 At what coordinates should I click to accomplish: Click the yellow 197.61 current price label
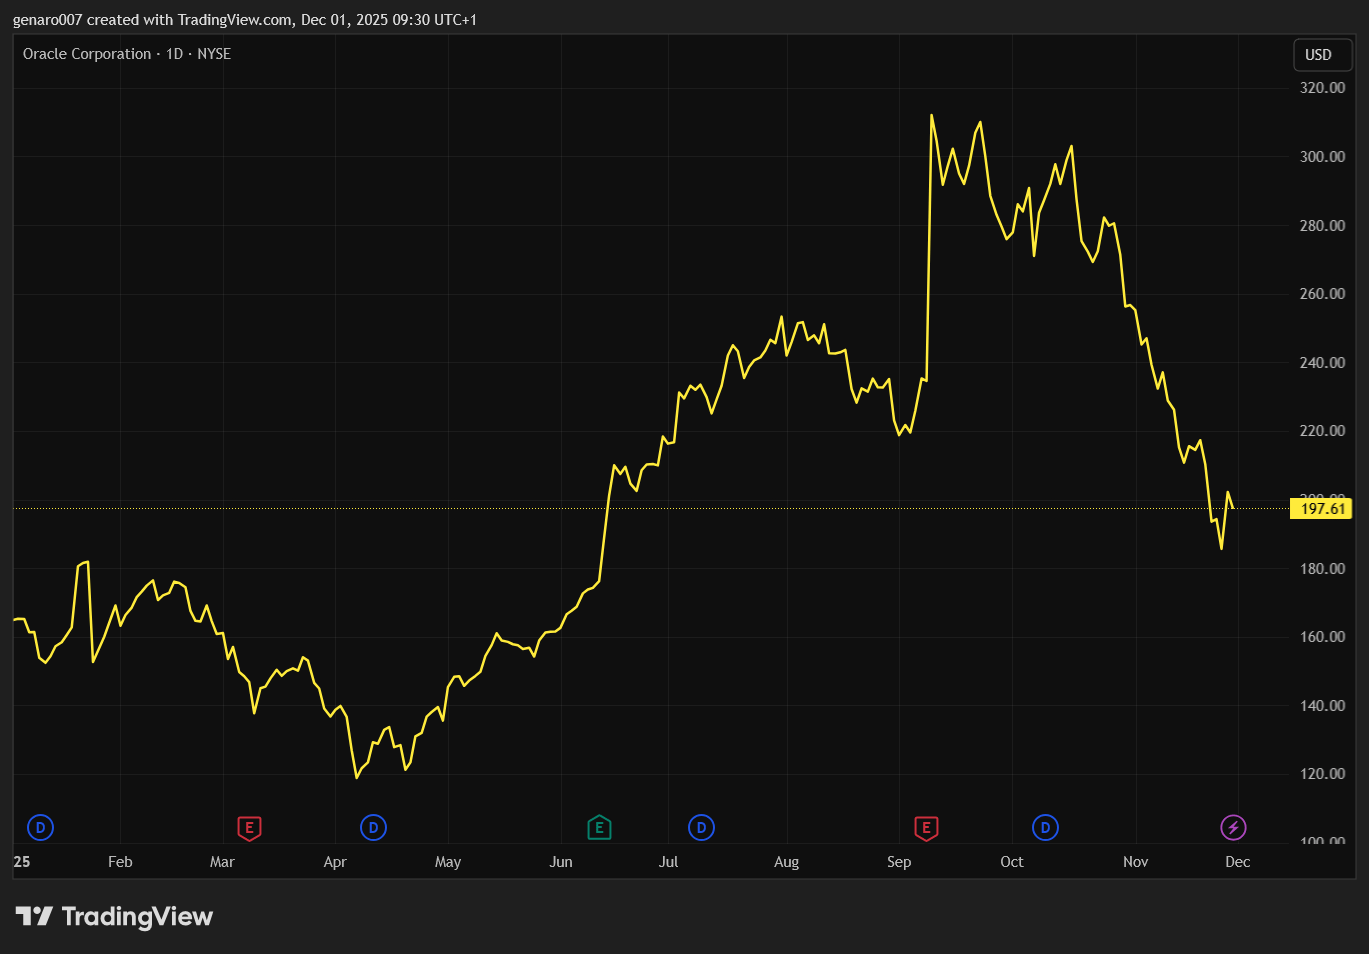pyautogui.click(x=1321, y=509)
